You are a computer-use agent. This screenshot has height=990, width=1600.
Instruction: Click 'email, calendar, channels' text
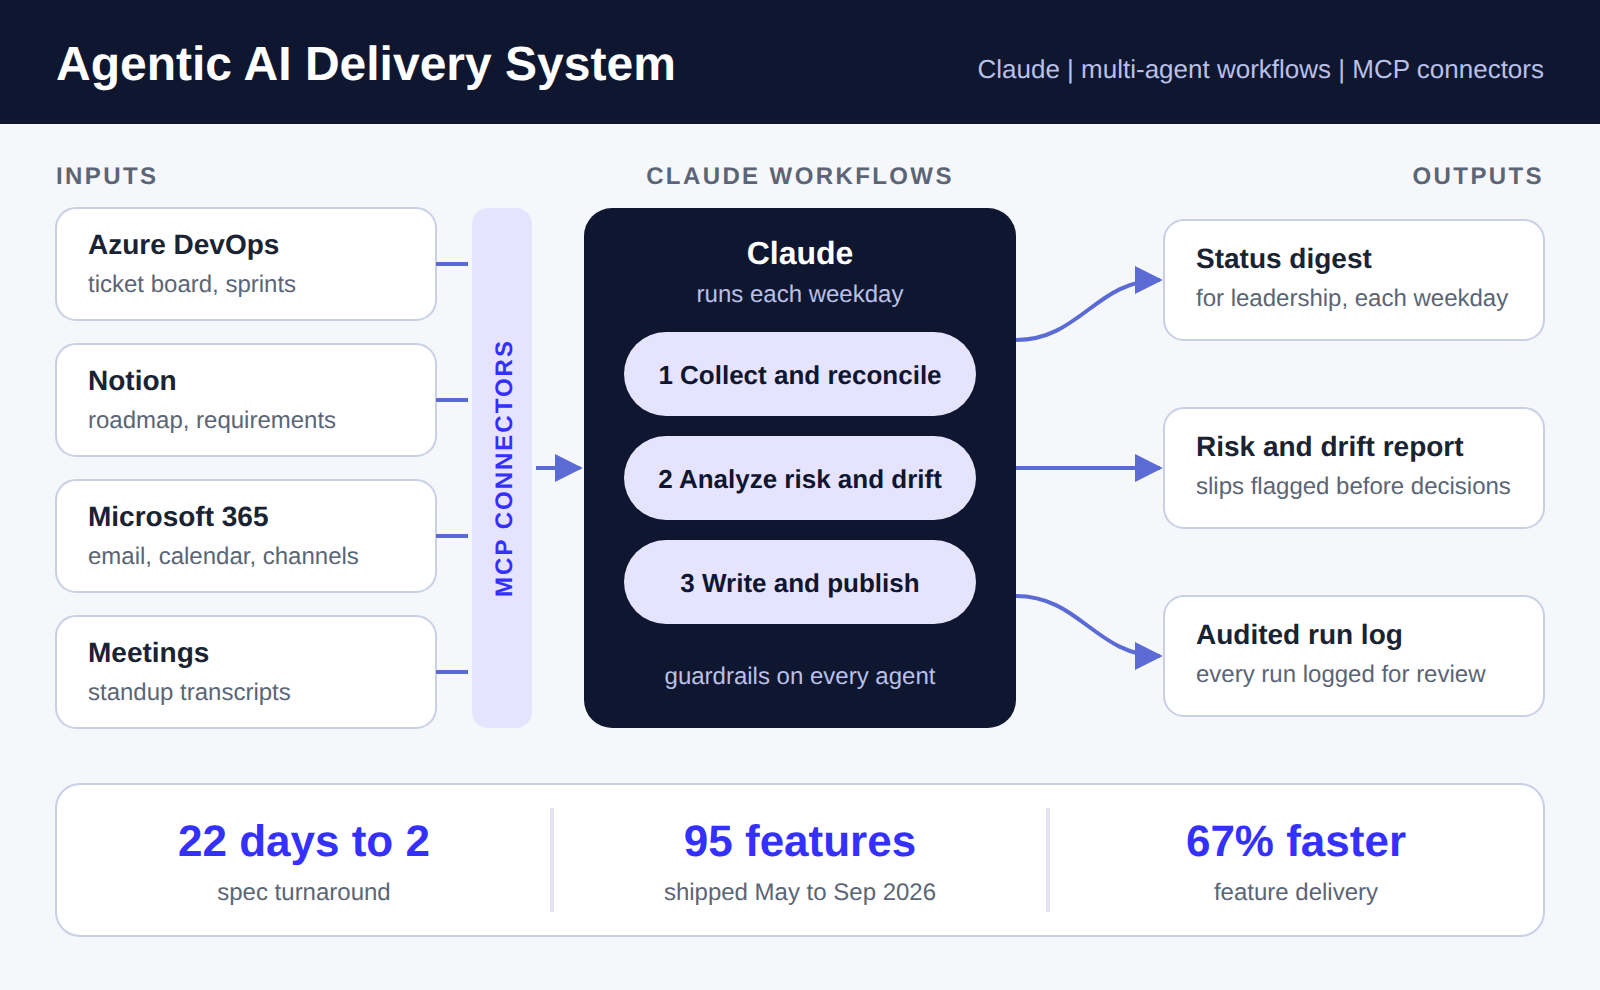tap(223, 556)
